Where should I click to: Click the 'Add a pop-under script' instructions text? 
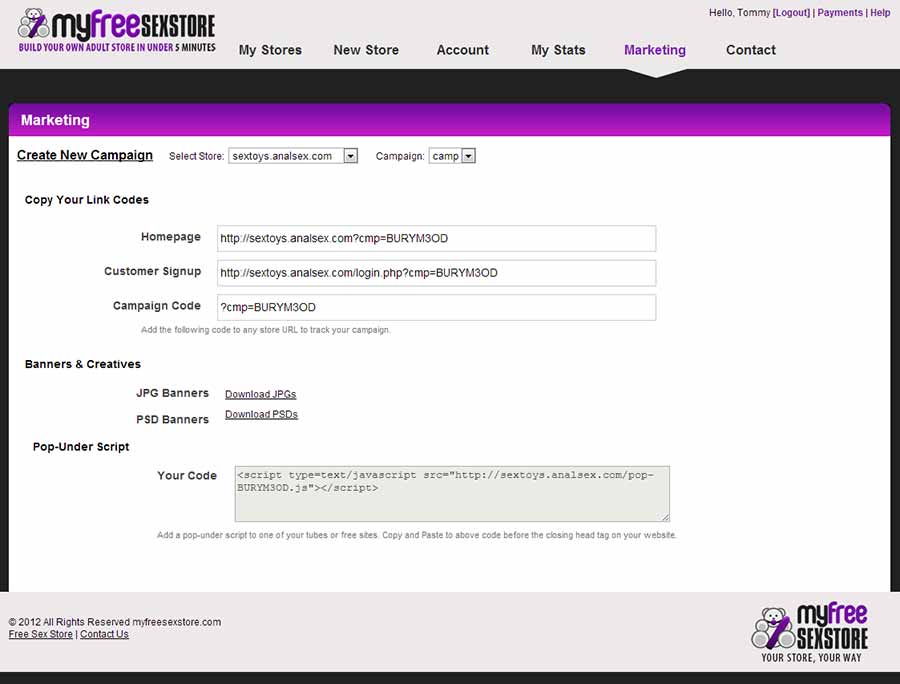pyautogui.click(x=417, y=535)
